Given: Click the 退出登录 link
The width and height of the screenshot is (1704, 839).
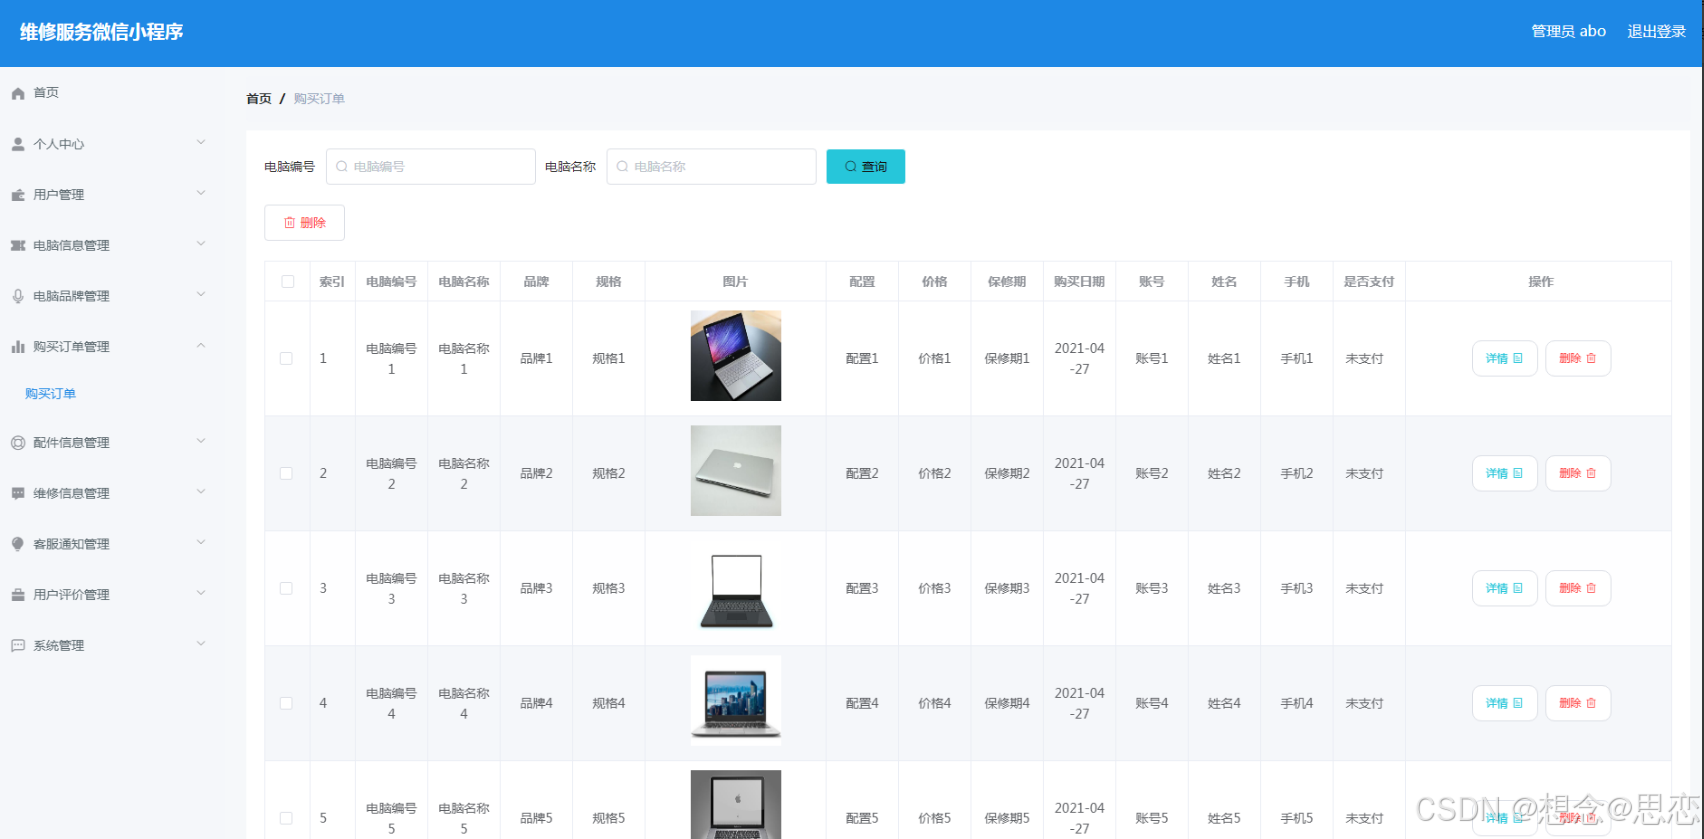Looking at the screenshot, I should pyautogui.click(x=1657, y=32).
